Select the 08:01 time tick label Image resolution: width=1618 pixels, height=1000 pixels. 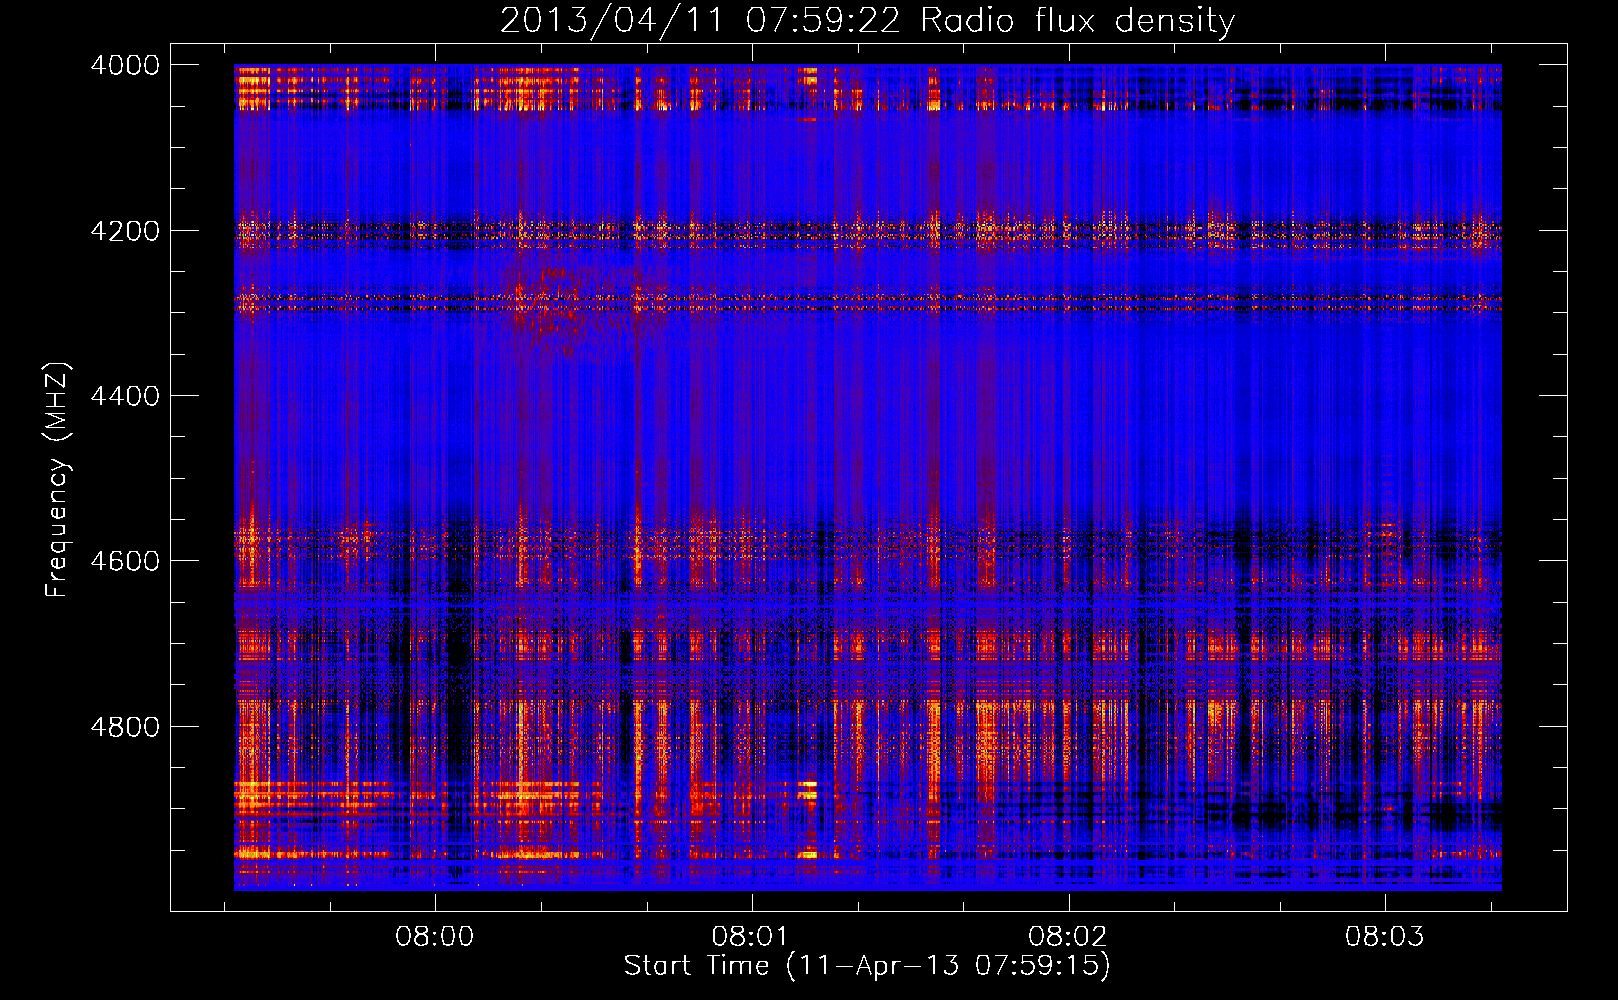coord(750,937)
